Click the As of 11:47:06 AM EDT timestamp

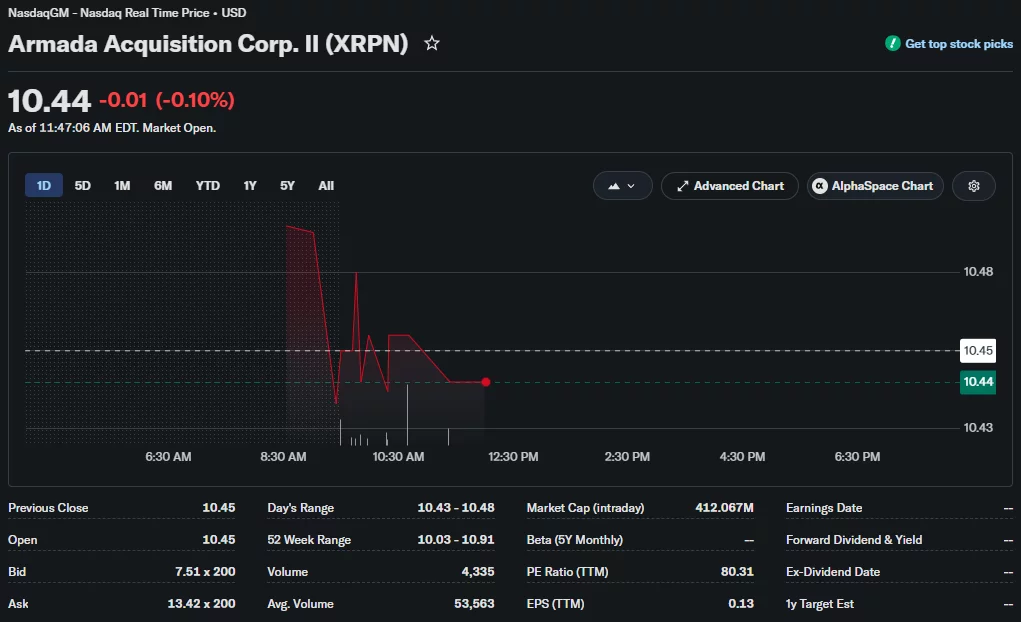click(112, 128)
